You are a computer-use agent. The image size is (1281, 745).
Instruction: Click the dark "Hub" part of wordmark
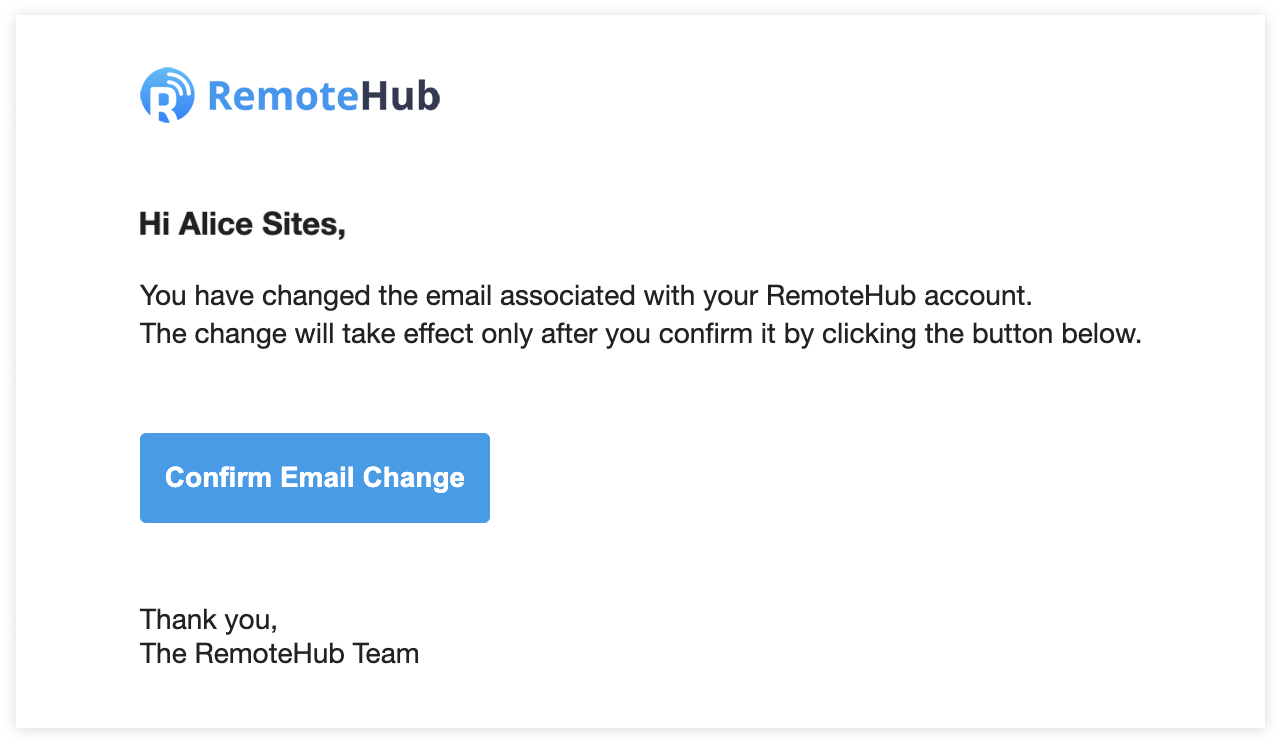(x=400, y=96)
